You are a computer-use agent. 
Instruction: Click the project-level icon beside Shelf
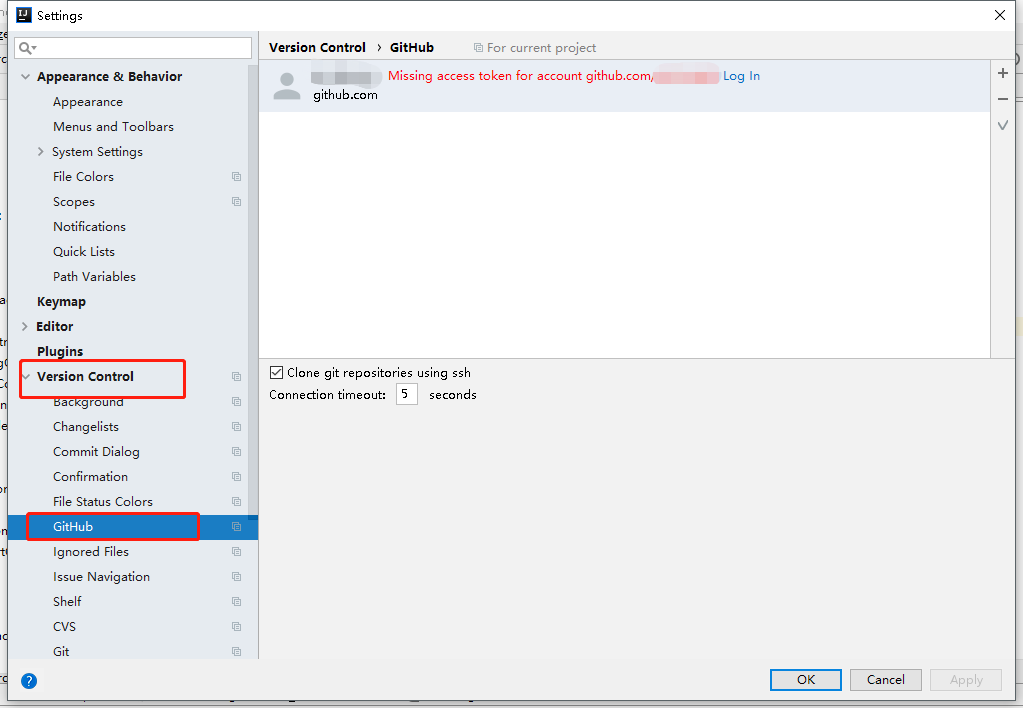(x=236, y=602)
